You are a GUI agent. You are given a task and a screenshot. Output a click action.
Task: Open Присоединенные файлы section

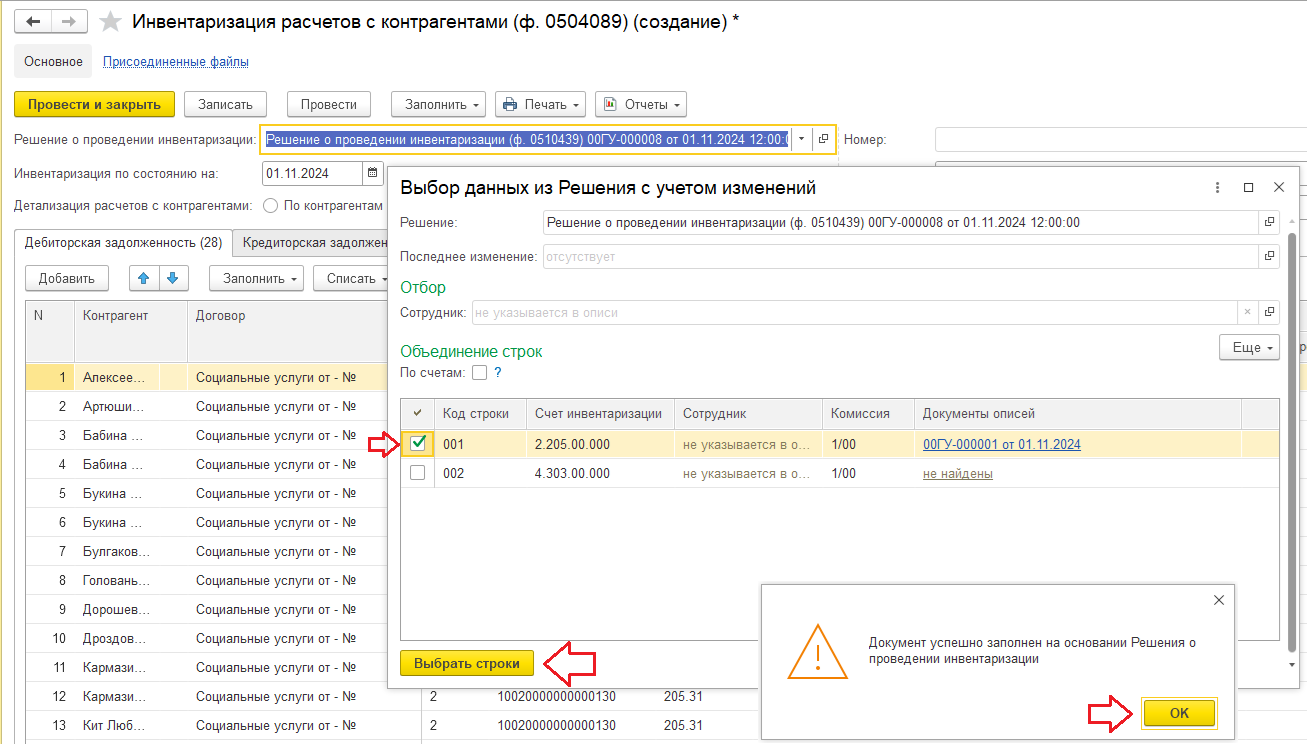[176, 61]
